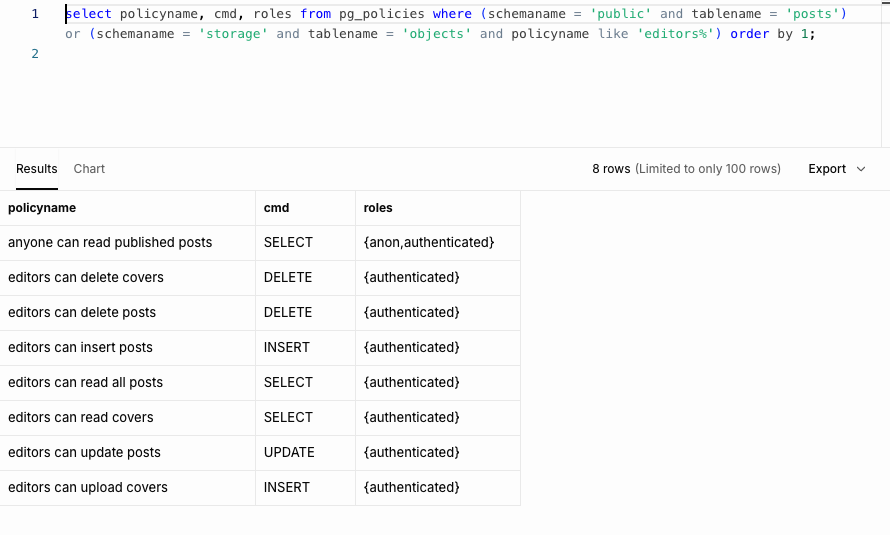The height and width of the screenshot is (535, 890).
Task: Click the cmd column header
Action: [x=305, y=208]
